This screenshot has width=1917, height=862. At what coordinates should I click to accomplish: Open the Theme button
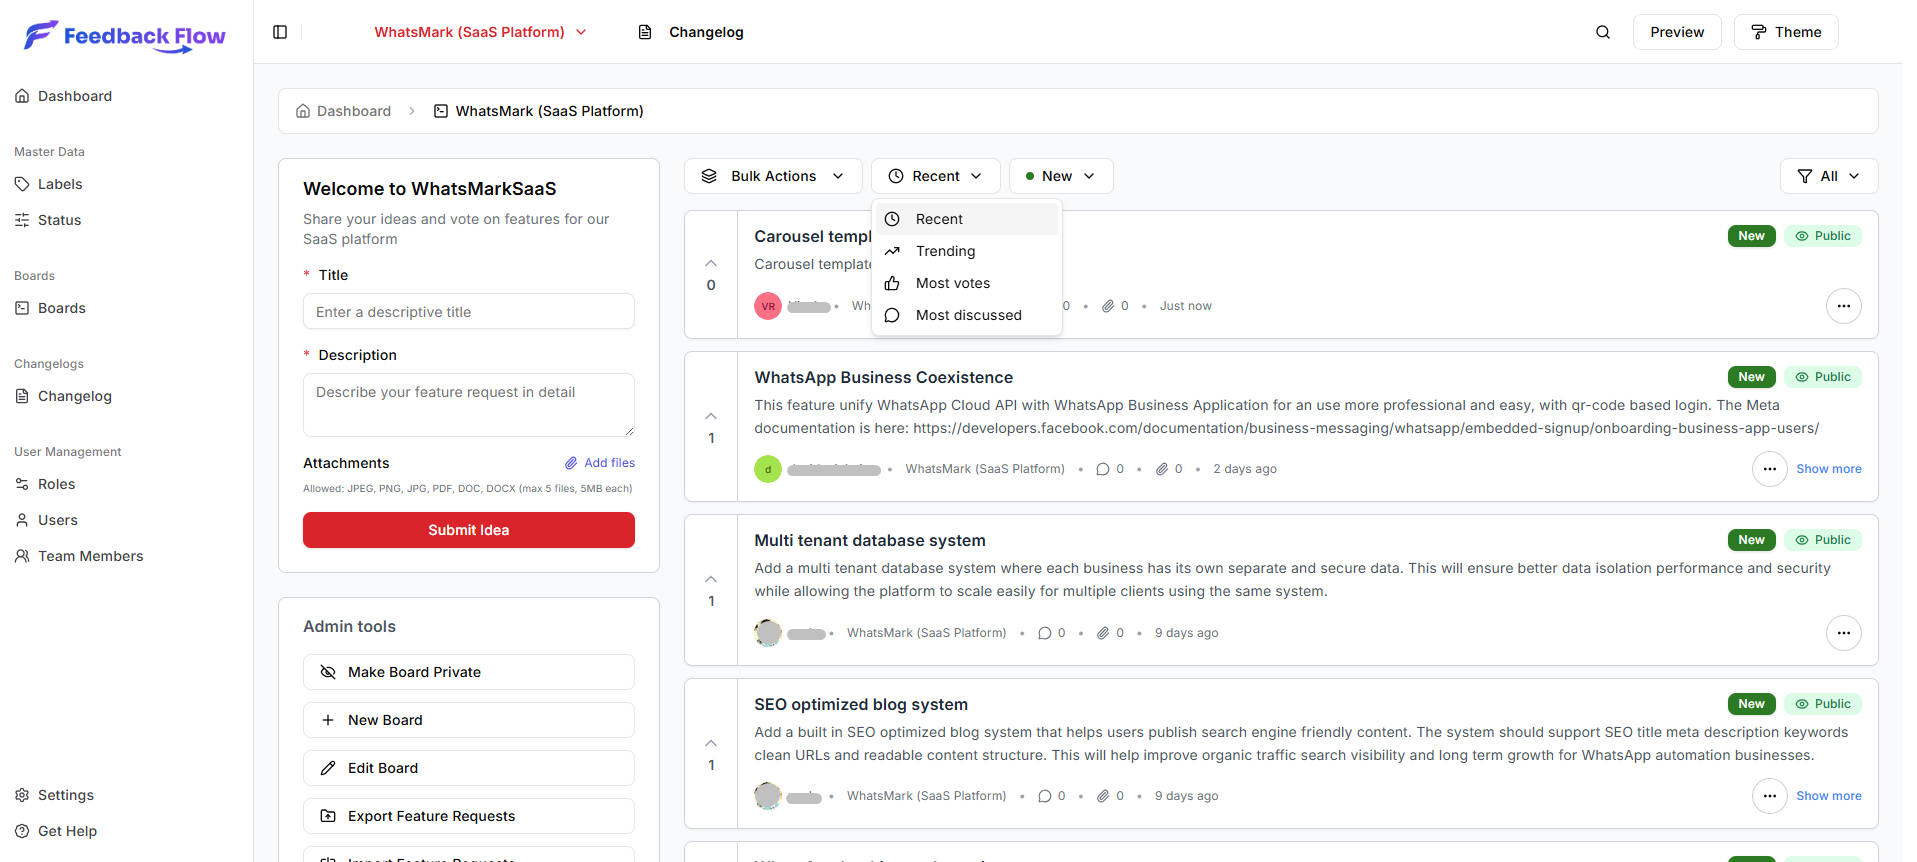pos(1786,32)
